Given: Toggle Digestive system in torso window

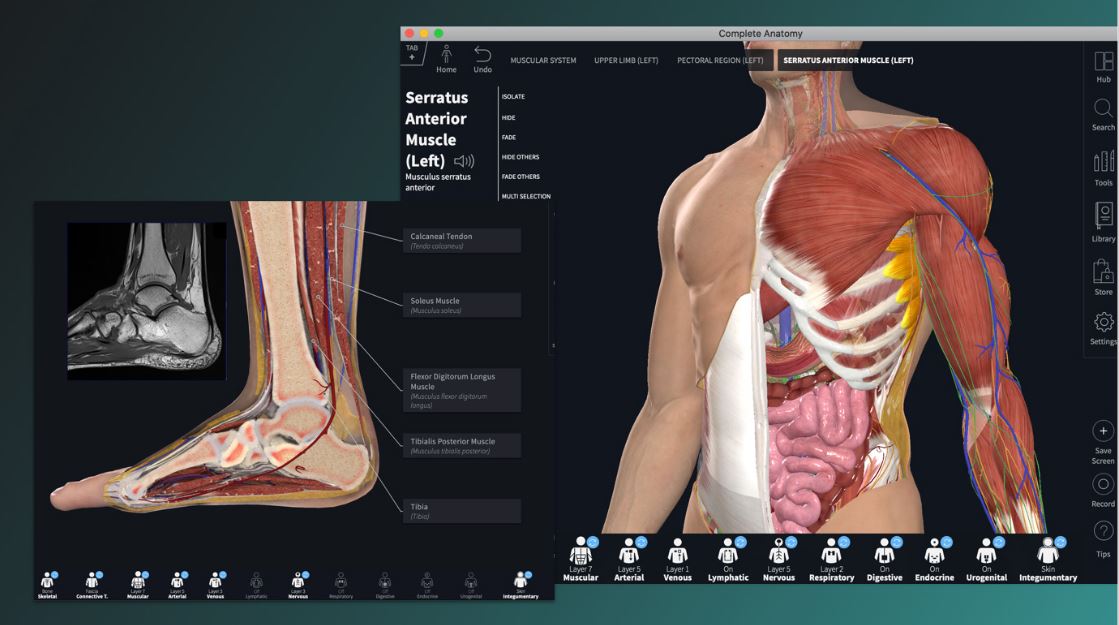Looking at the screenshot, I should pyautogui.click(x=884, y=559).
